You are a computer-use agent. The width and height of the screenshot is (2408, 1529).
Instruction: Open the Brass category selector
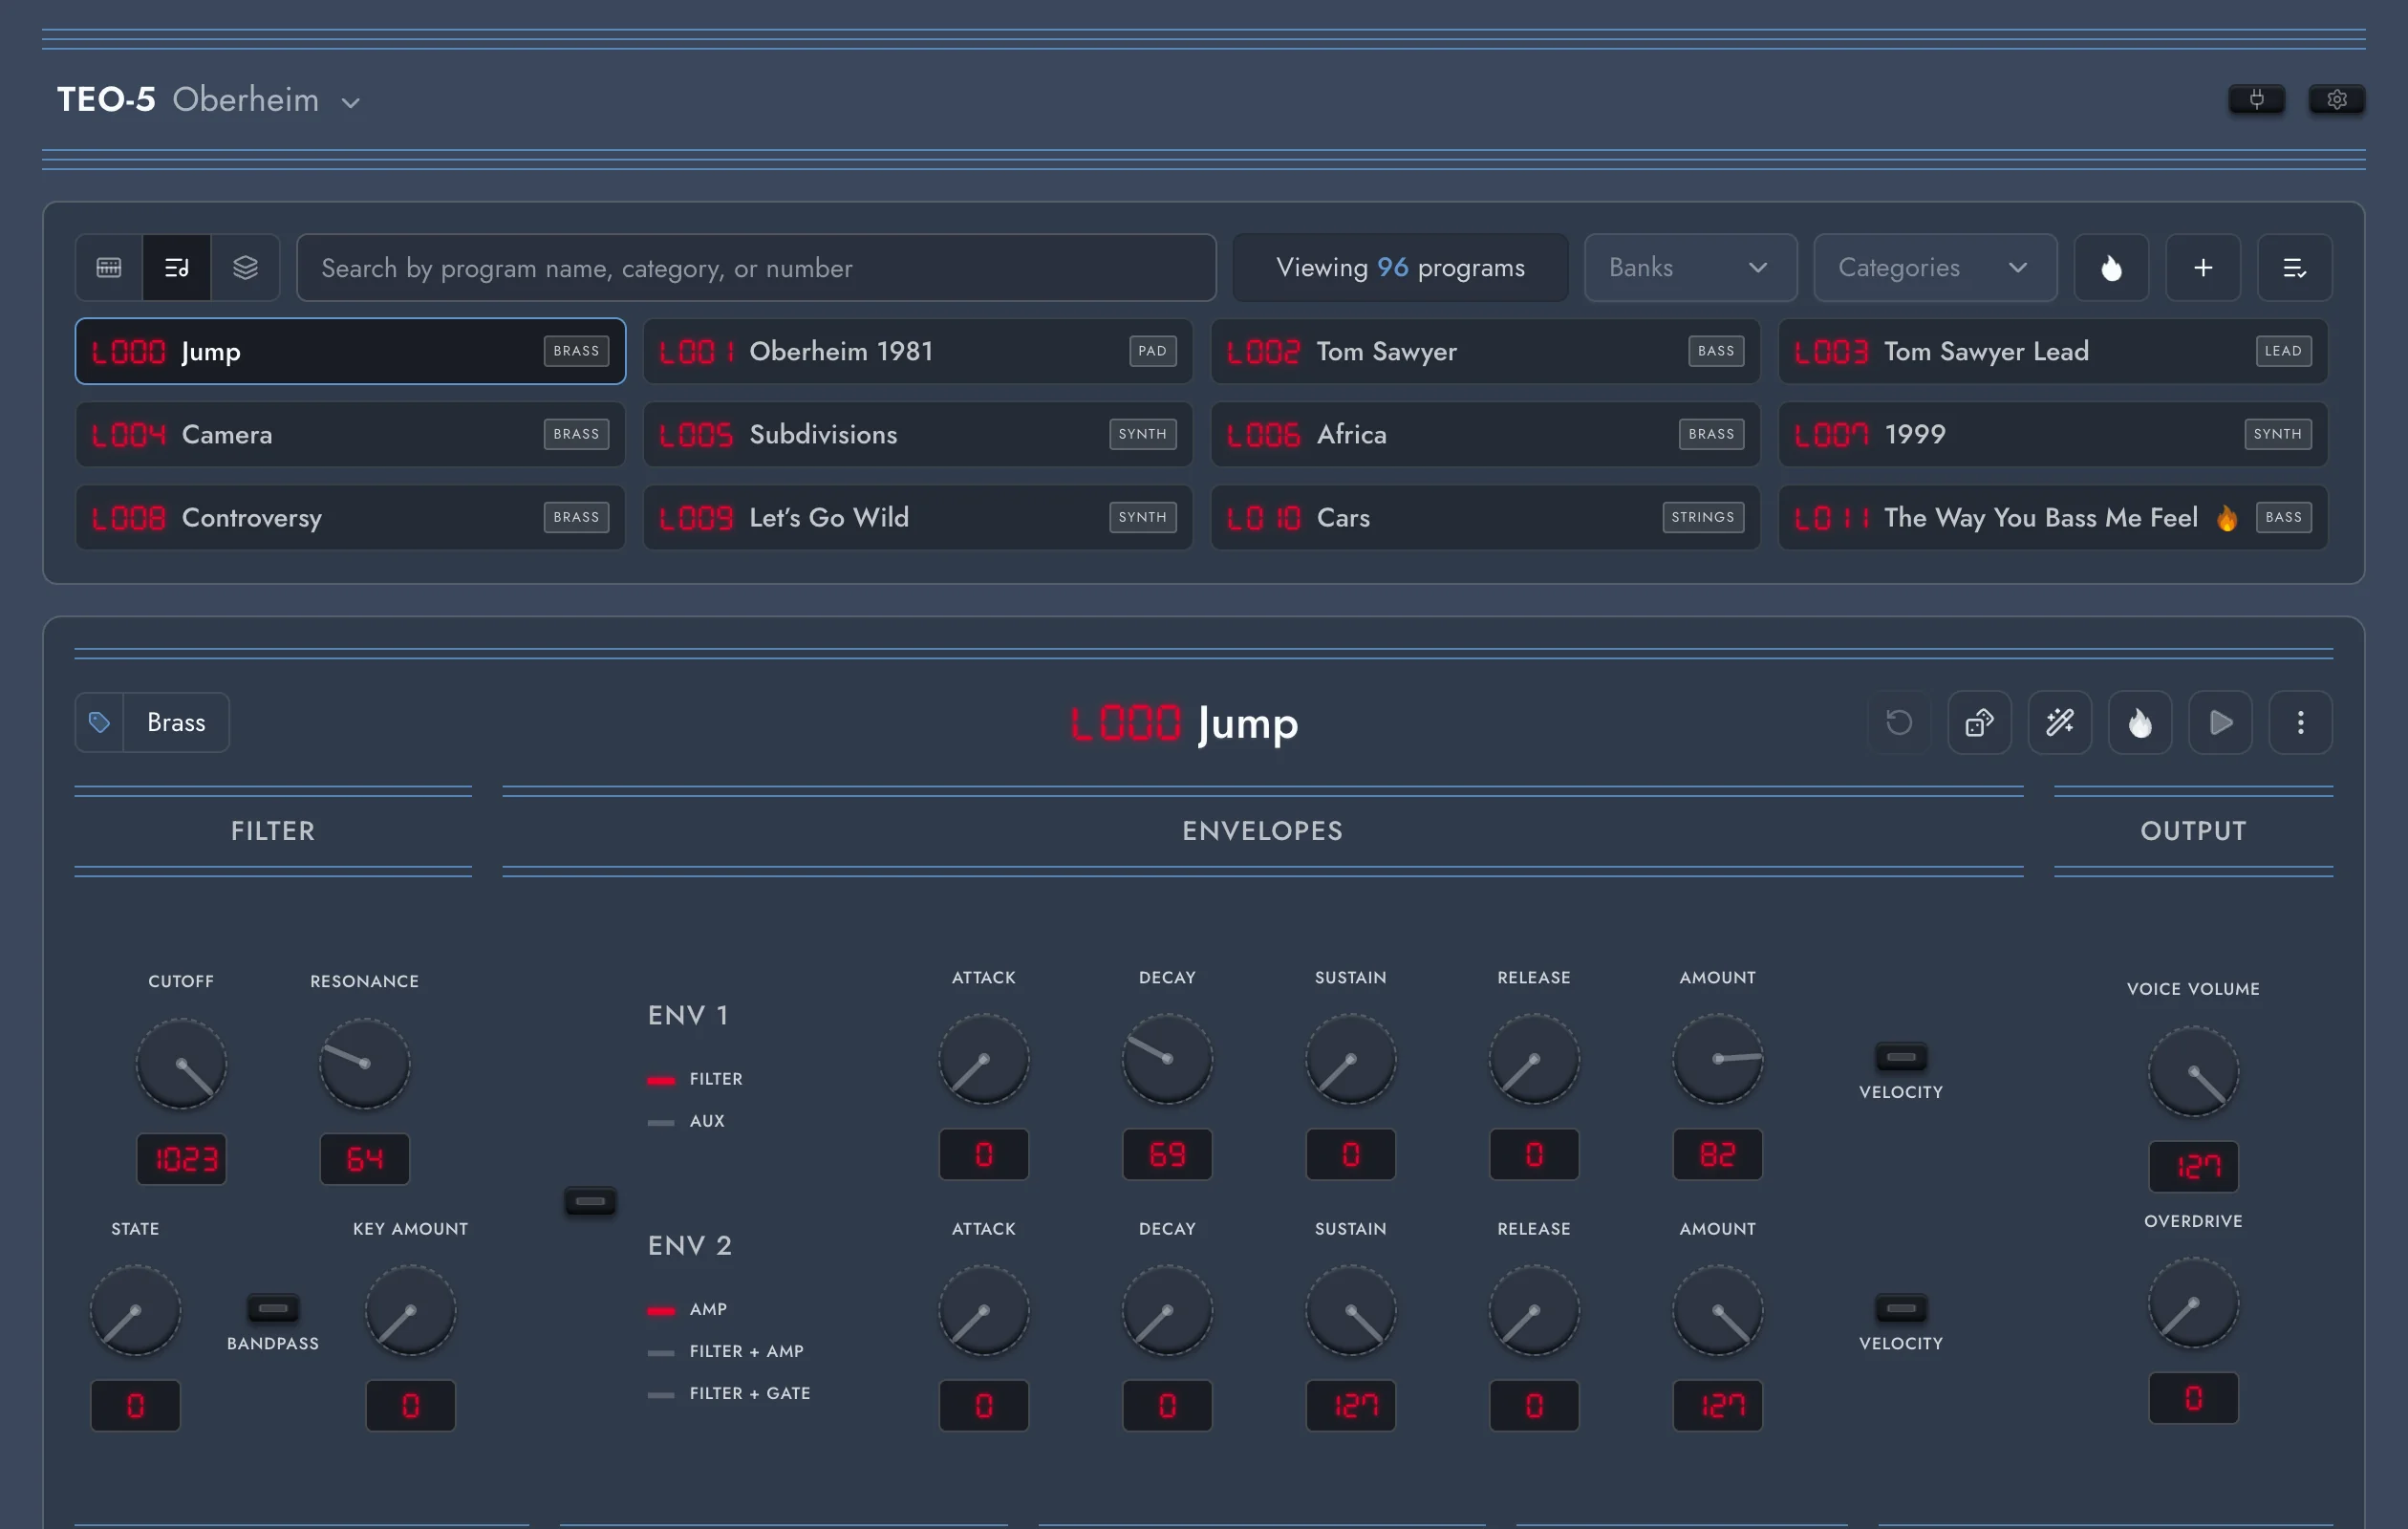click(176, 722)
